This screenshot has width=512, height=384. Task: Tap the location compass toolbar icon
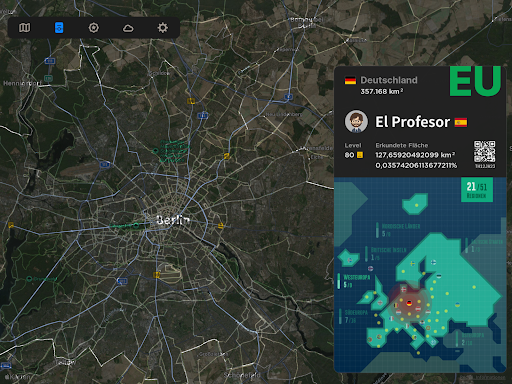pos(93,28)
